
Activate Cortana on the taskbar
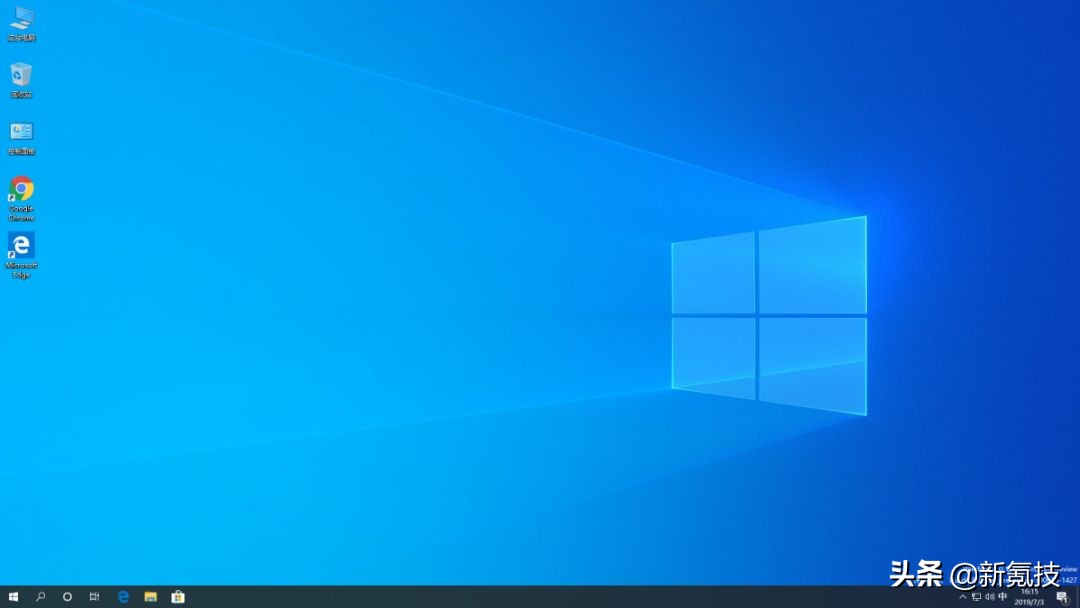[x=66, y=596]
